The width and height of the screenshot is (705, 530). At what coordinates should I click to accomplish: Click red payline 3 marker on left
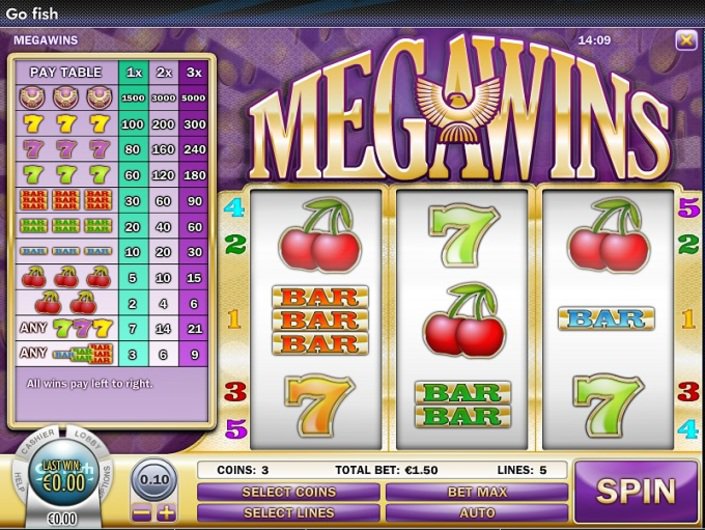(235, 392)
